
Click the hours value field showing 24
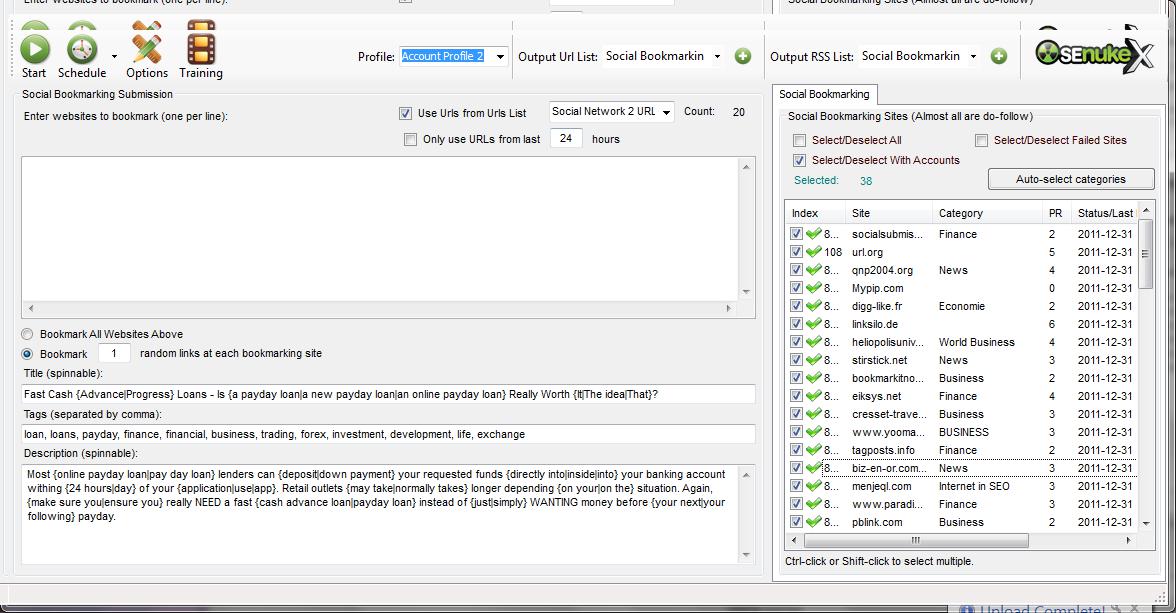coord(566,139)
